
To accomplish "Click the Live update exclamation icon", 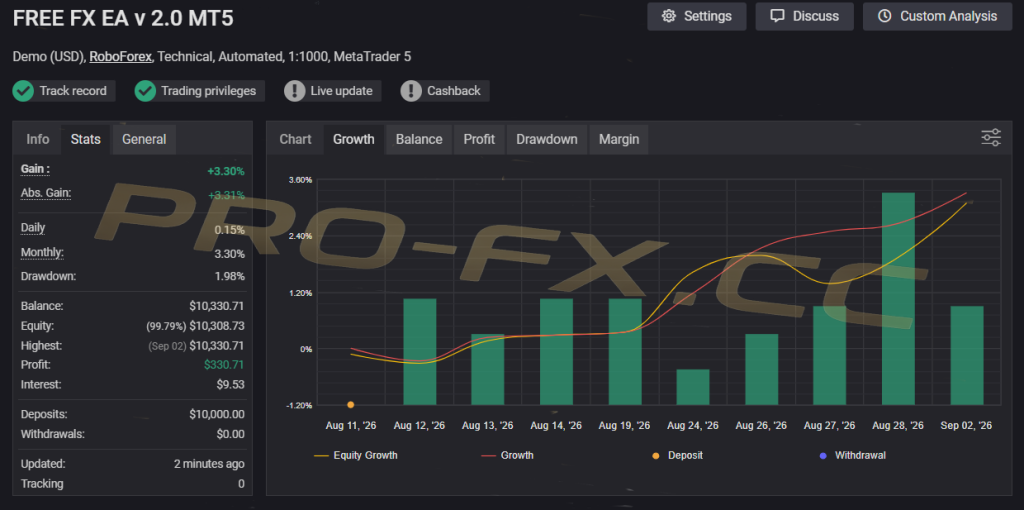I will pos(295,91).
